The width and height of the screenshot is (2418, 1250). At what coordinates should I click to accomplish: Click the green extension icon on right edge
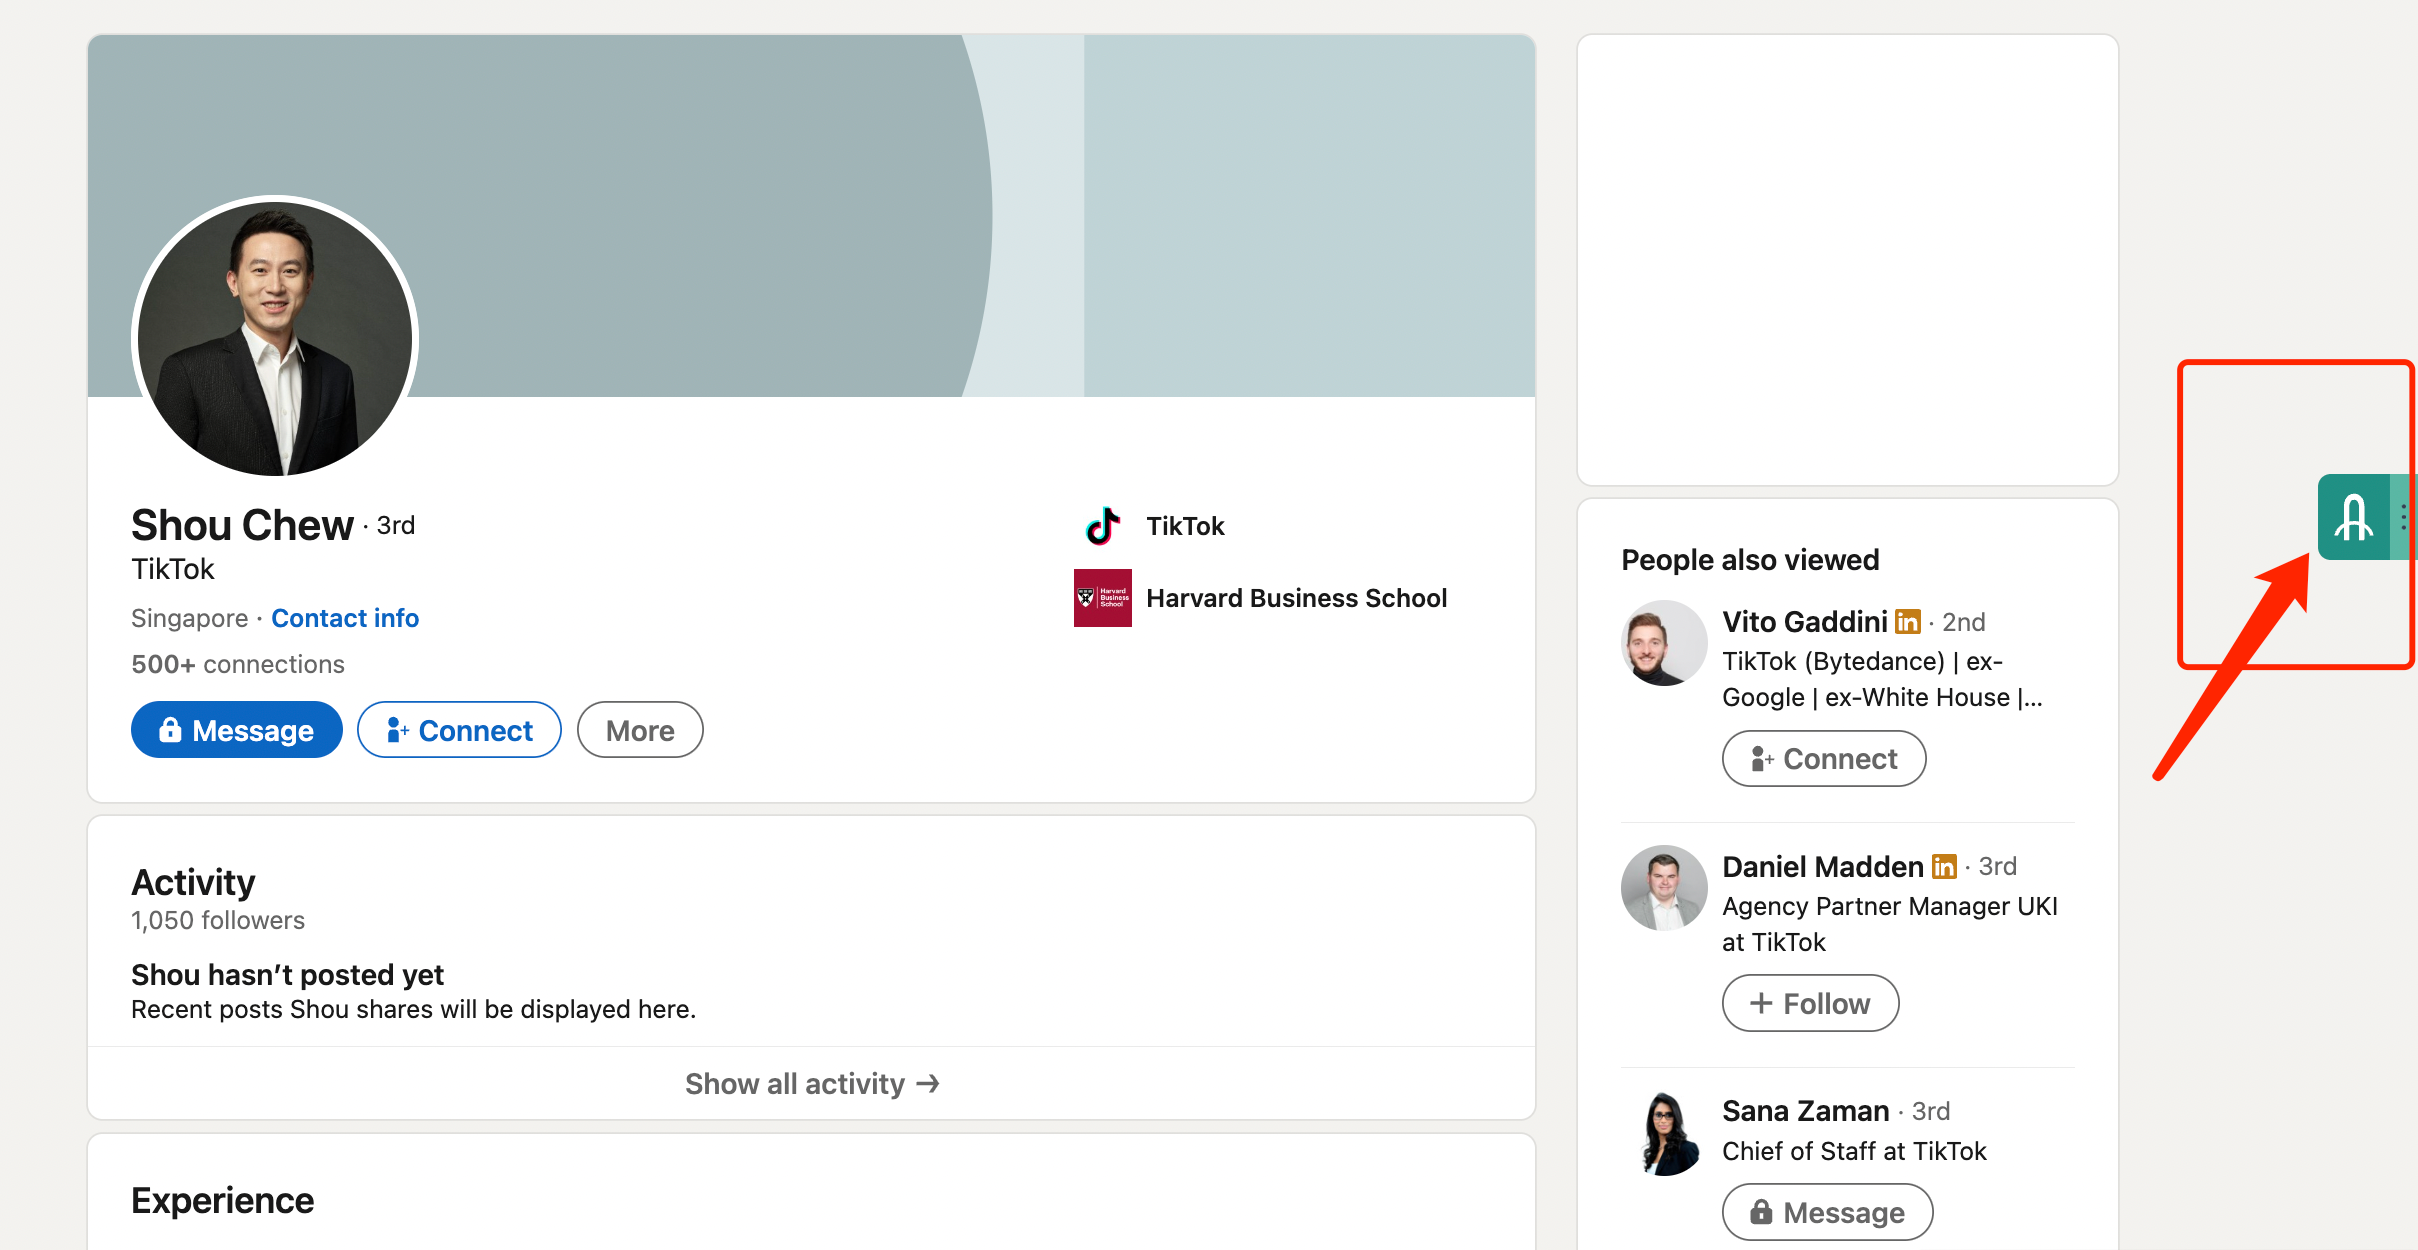2353,517
